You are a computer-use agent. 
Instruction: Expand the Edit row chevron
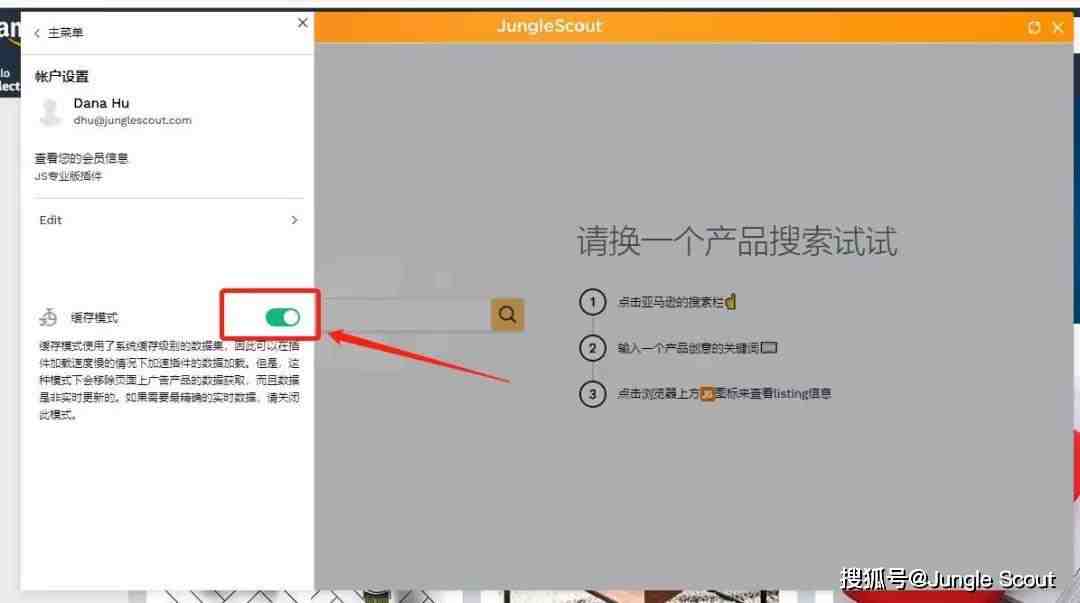click(x=294, y=220)
